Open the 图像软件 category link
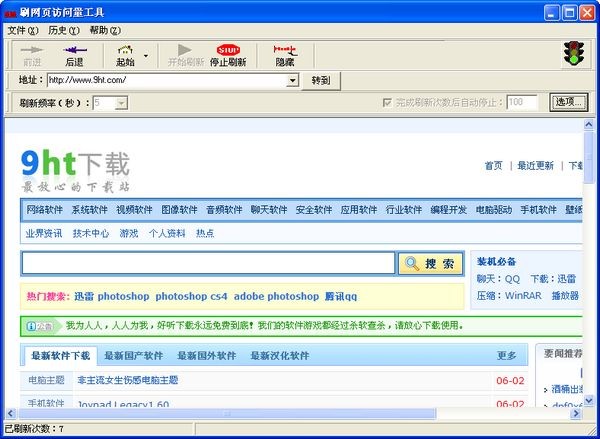Image resolution: width=600 pixels, height=439 pixels. [179, 210]
